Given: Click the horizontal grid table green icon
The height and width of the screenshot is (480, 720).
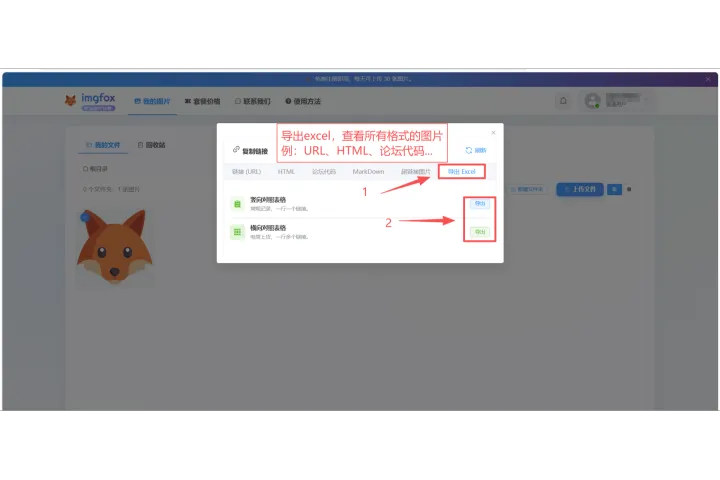Looking at the screenshot, I should tap(237, 232).
